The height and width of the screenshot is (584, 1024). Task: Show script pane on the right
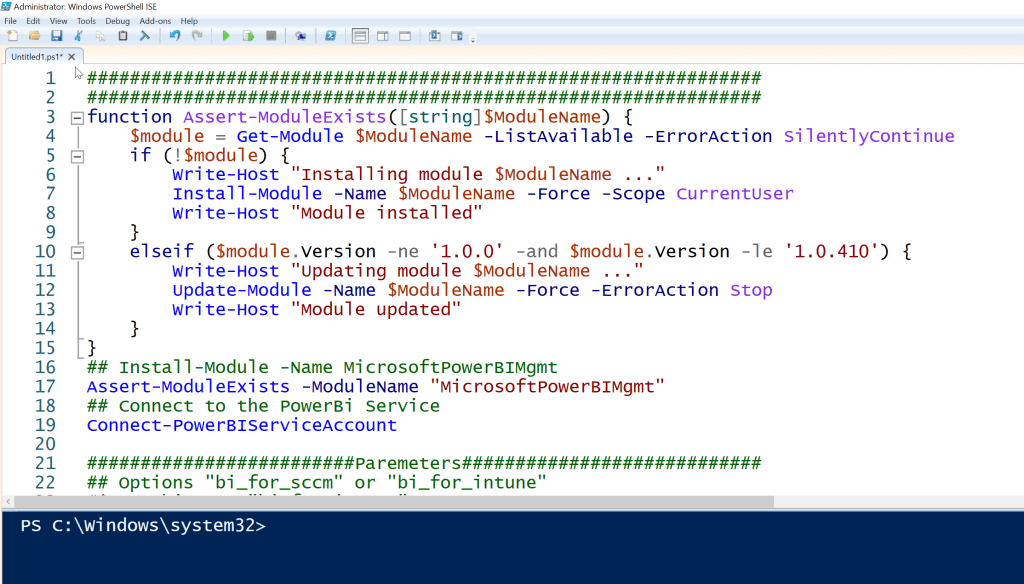(383, 36)
